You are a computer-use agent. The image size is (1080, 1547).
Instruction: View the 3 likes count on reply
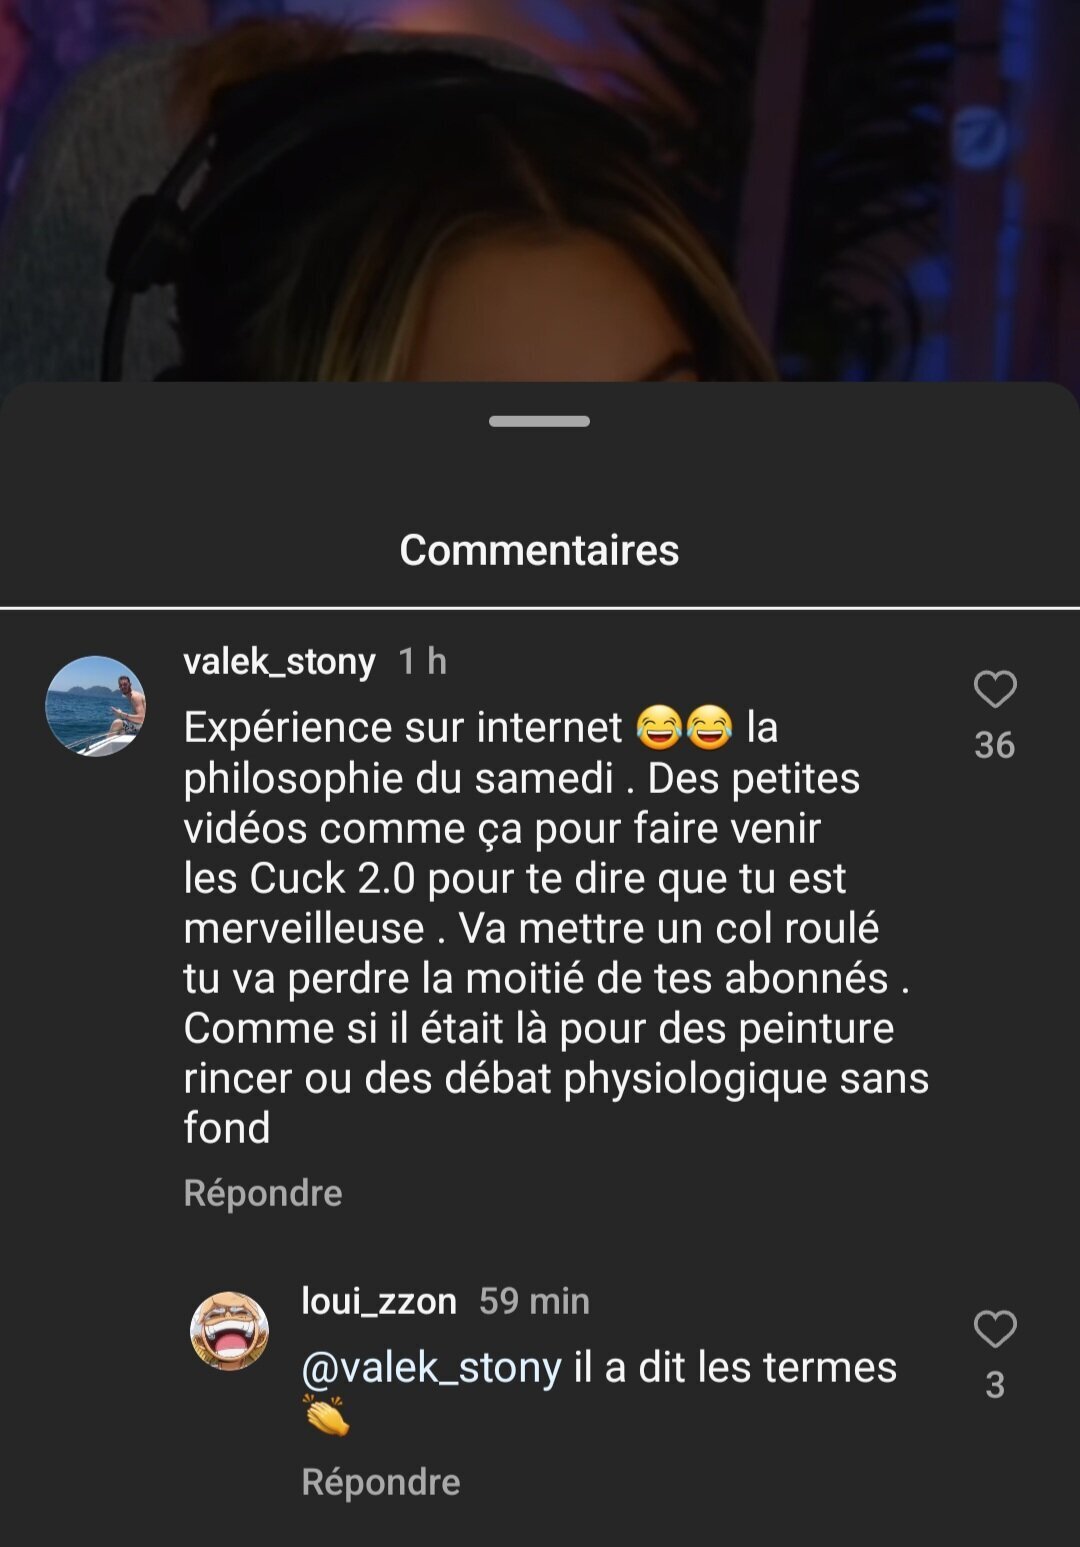pyautogui.click(x=995, y=1385)
